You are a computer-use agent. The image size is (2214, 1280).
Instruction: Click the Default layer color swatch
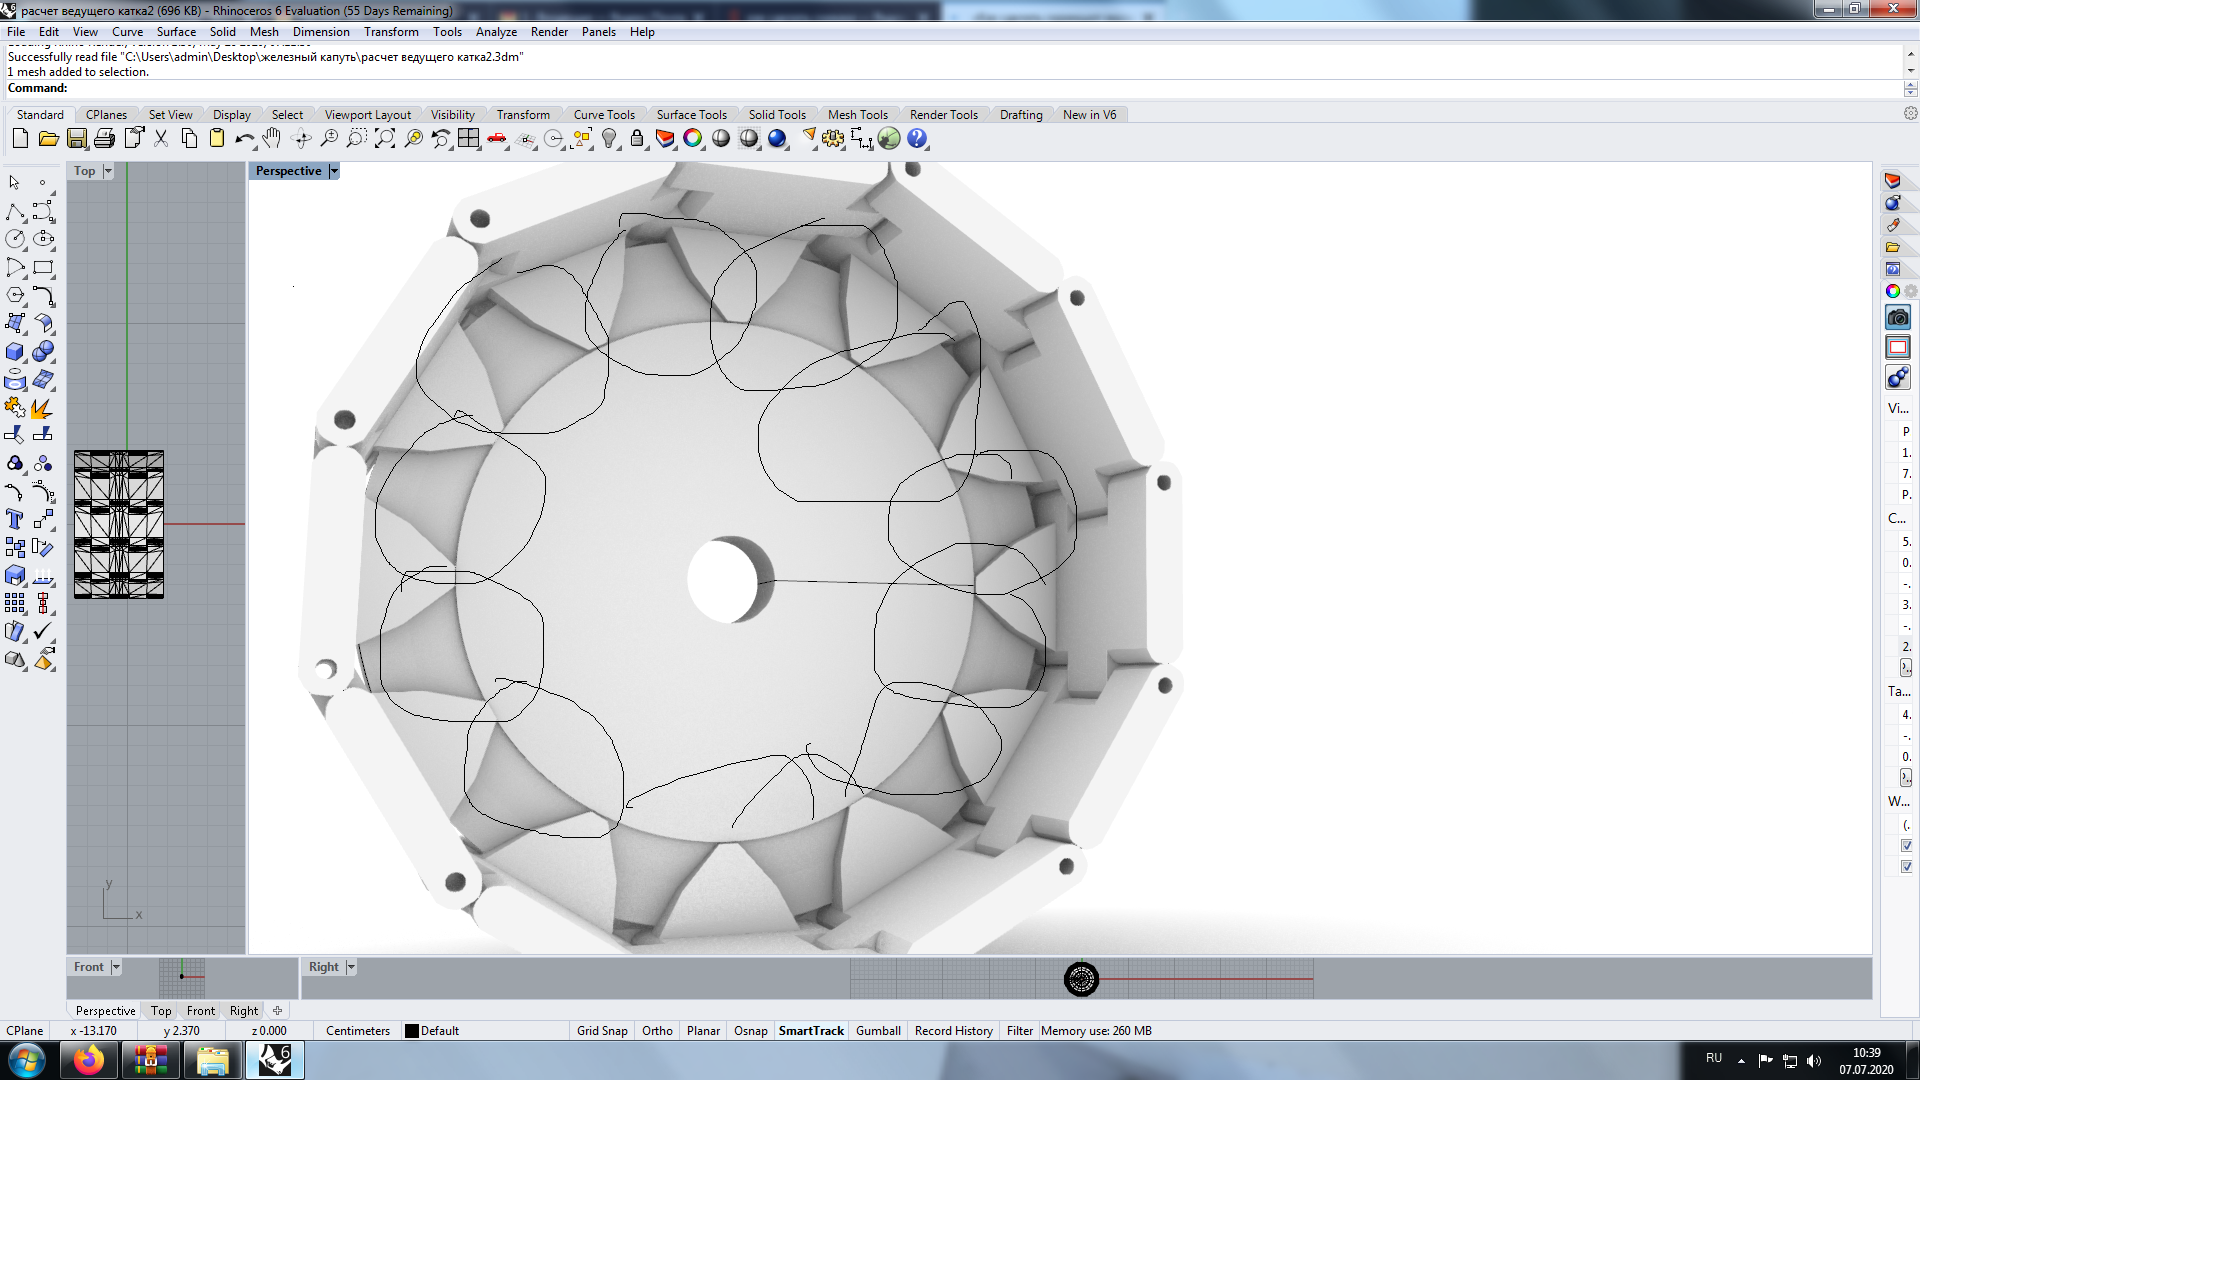[412, 1031]
